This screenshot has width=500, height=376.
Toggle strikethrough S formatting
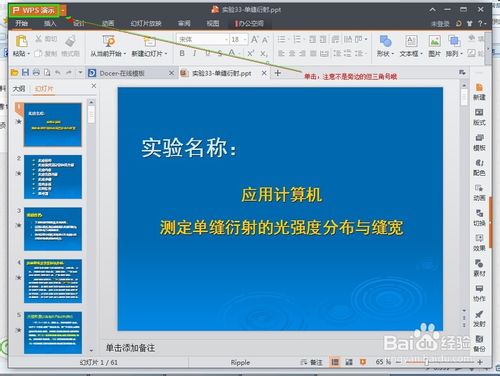click(x=220, y=53)
